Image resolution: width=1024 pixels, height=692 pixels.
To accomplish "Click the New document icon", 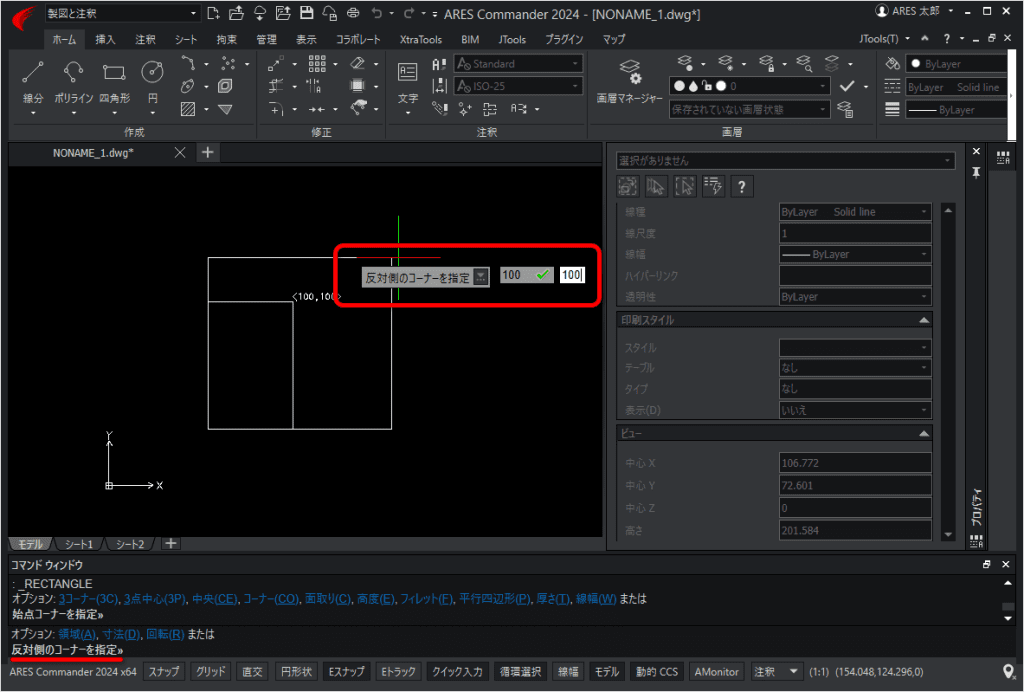I will [x=214, y=12].
